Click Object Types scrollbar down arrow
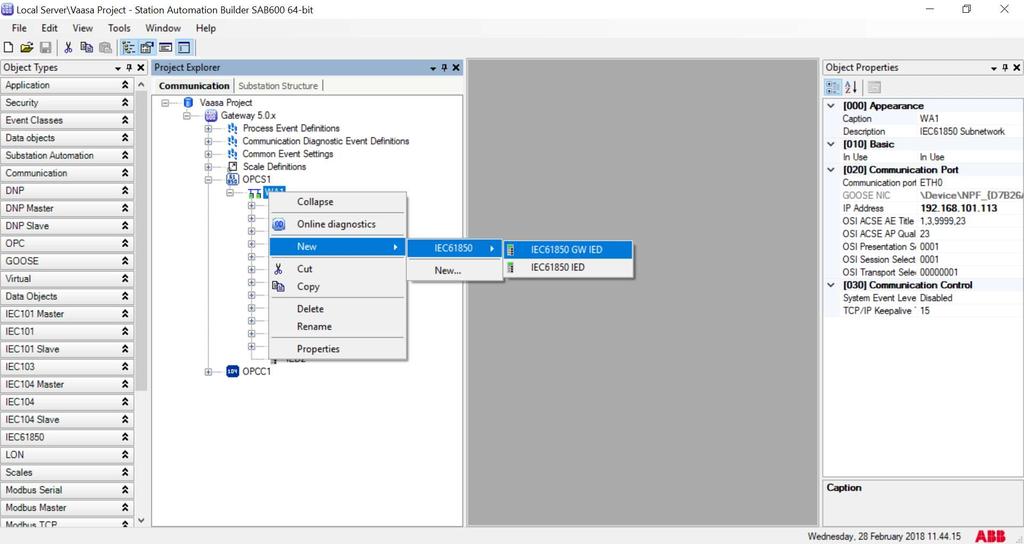Viewport: 1024px width, 544px height. (141, 520)
